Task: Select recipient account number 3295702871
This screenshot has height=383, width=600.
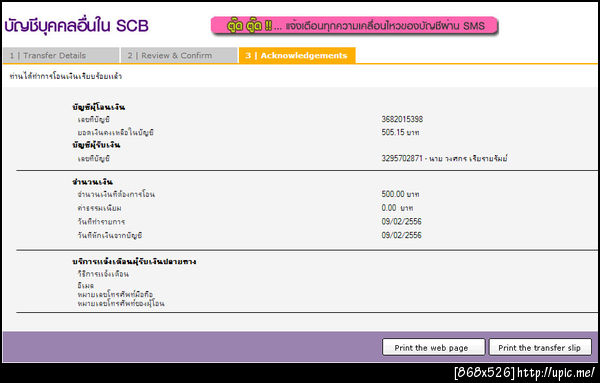Action: [x=402, y=158]
